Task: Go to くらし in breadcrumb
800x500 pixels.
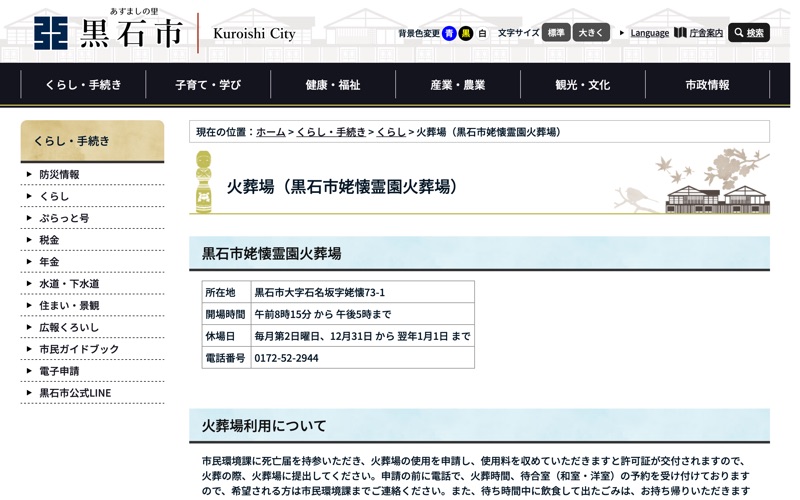Action: click(x=391, y=132)
